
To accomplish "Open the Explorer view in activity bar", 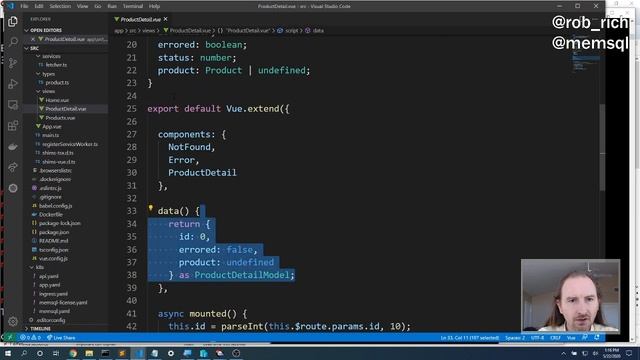I will 13,22.
